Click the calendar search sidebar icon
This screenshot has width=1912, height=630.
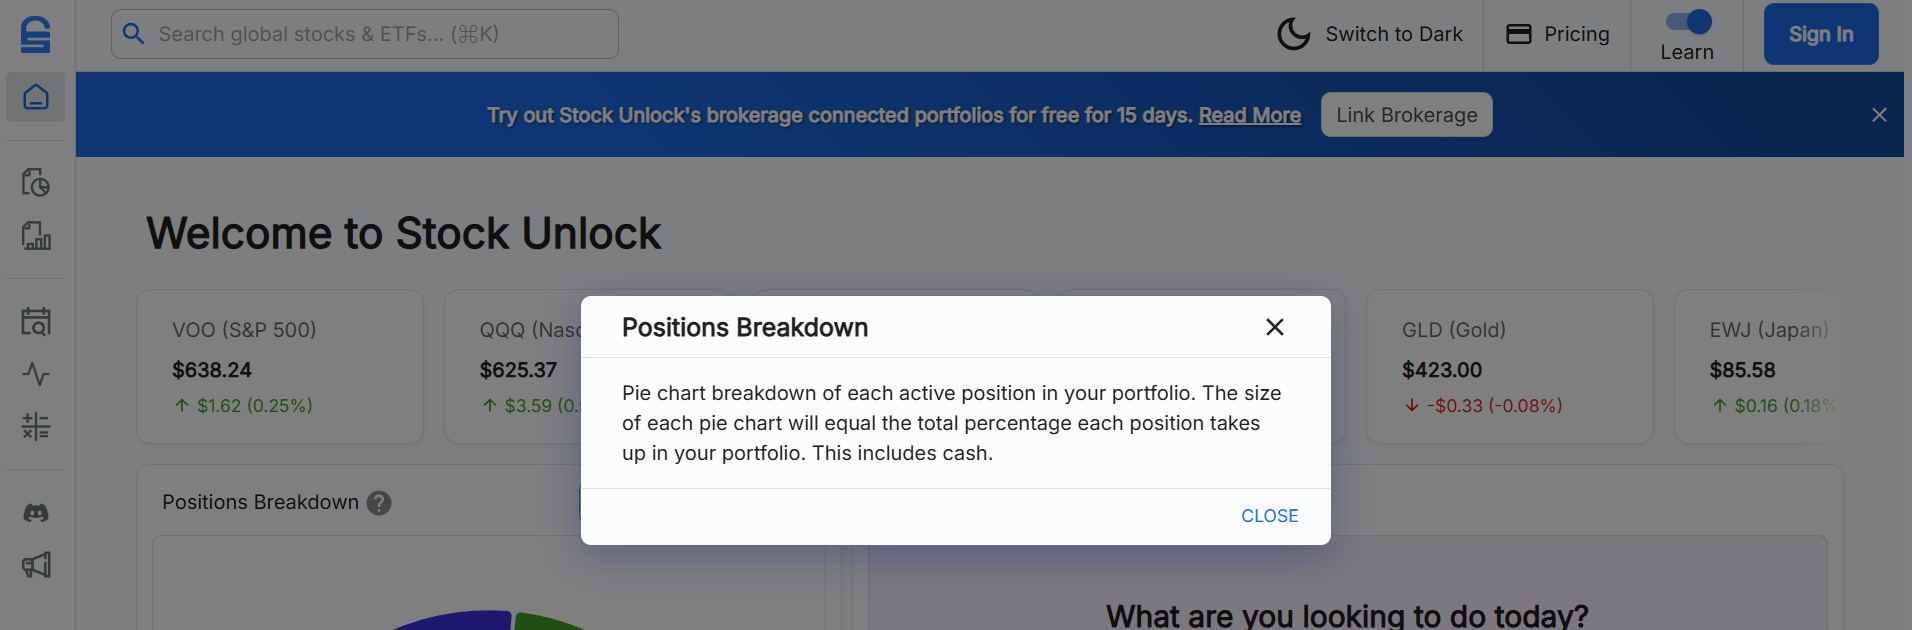tap(35, 321)
